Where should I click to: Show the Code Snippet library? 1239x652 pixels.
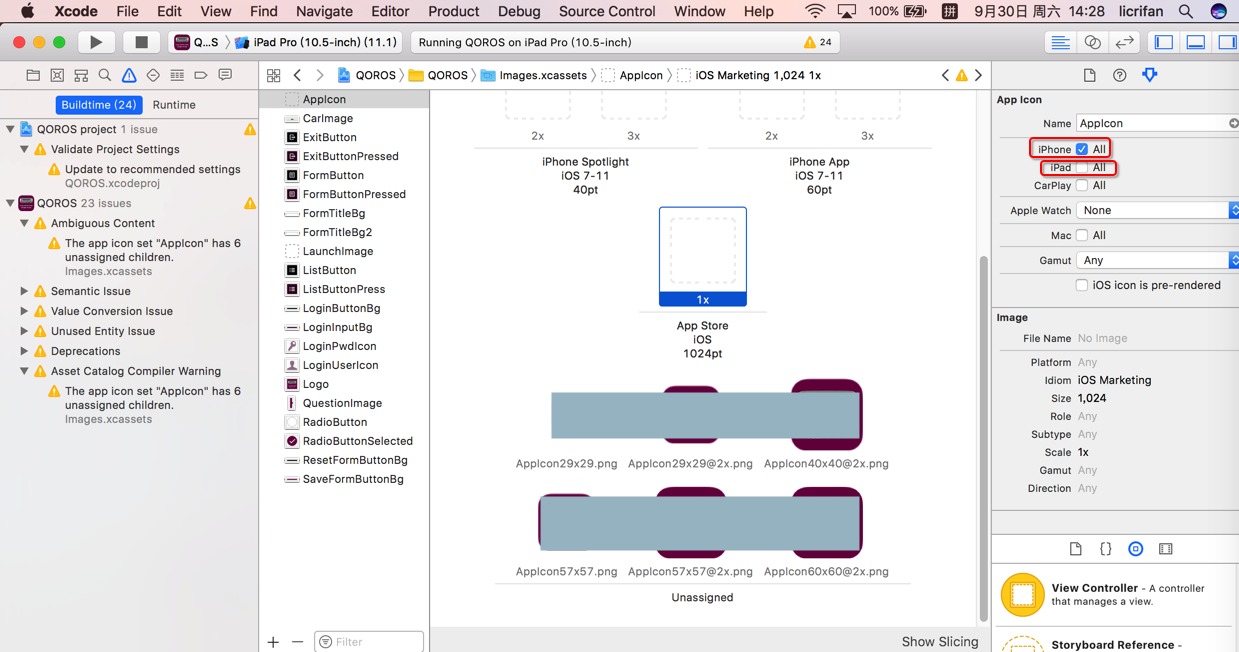tap(1106, 549)
